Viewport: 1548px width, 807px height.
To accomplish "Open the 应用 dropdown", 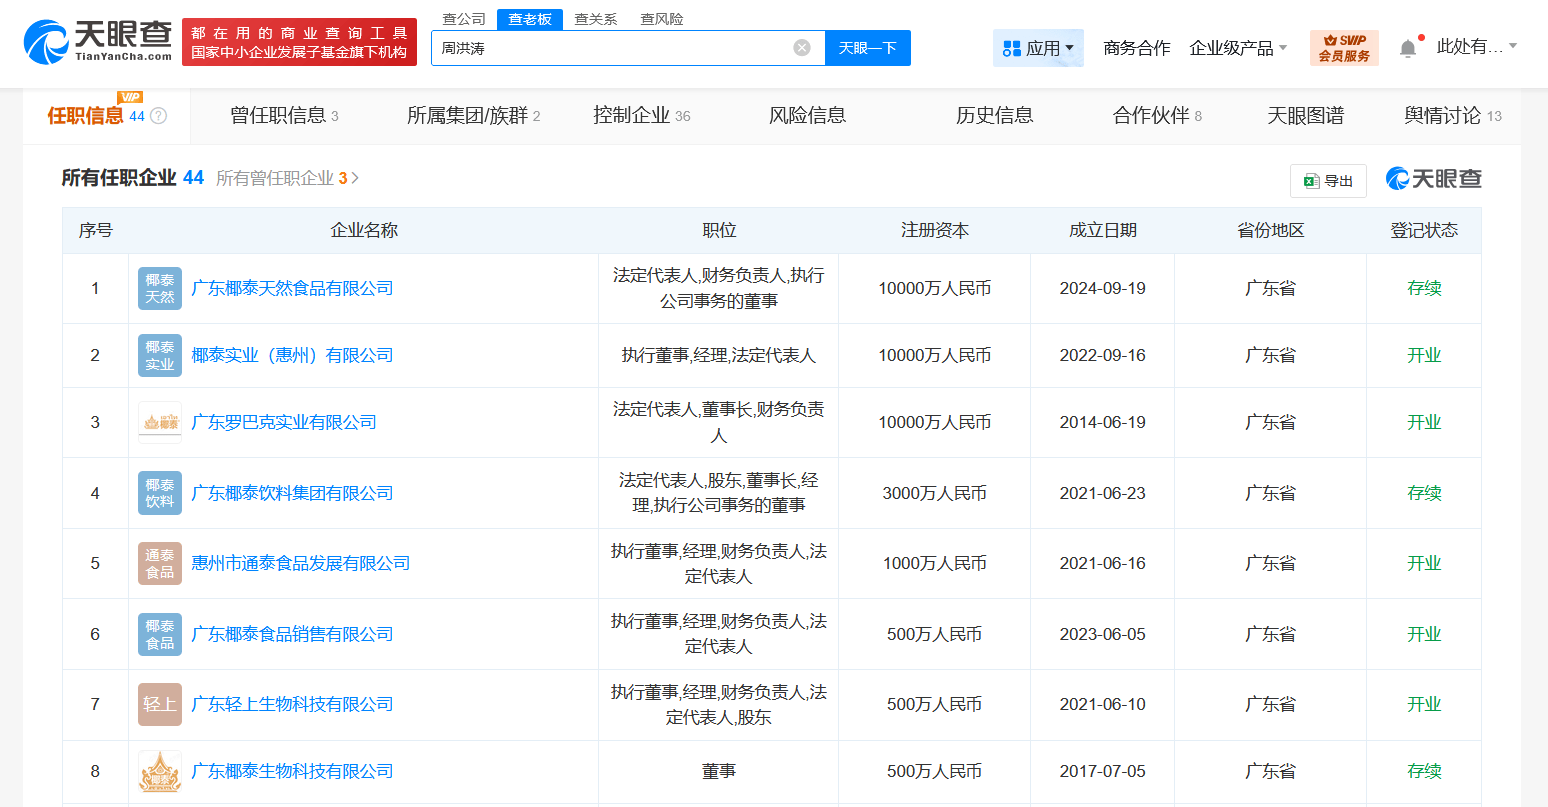I will point(1038,47).
